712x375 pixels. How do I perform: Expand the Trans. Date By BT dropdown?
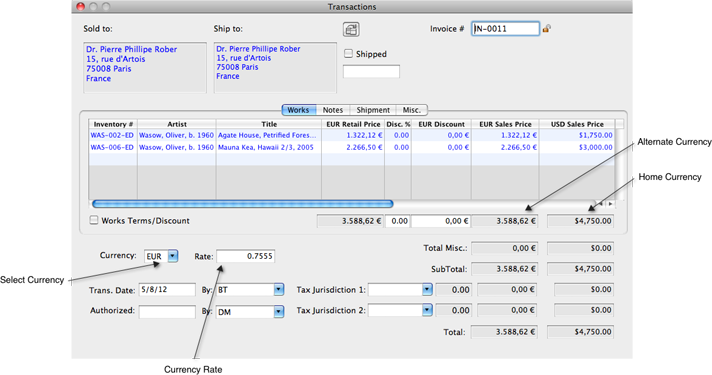(x=279, y=290)
